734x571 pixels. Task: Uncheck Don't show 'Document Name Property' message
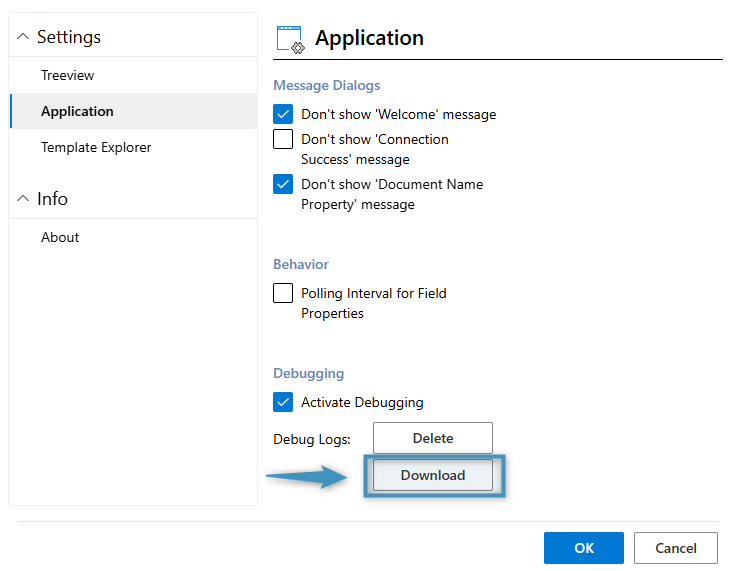(283, 184)
